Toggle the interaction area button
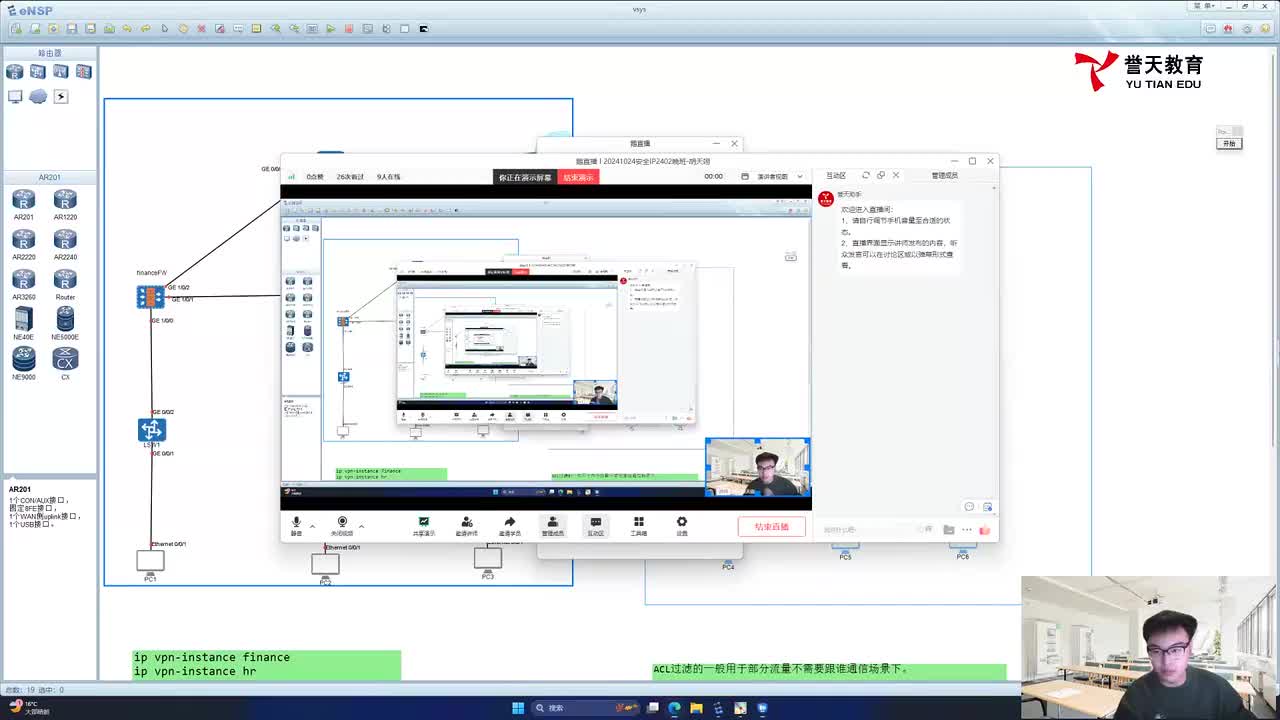The width and height of the screenshot is (1280, 720). (596, 526)
